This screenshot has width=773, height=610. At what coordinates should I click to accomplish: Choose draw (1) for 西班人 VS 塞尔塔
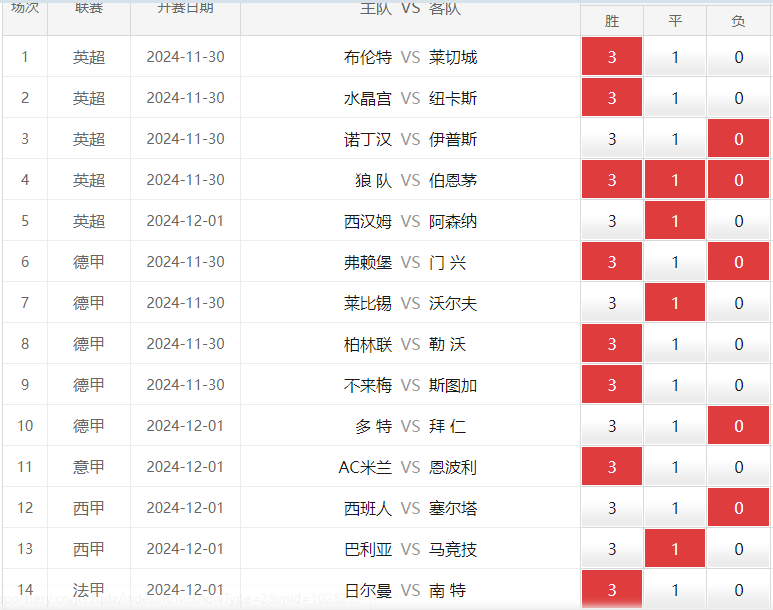tap(675, 506)
